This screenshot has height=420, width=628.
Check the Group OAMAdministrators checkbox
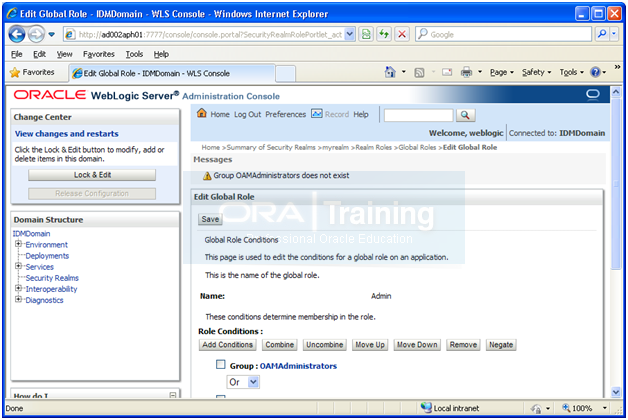tap(221, 364)
